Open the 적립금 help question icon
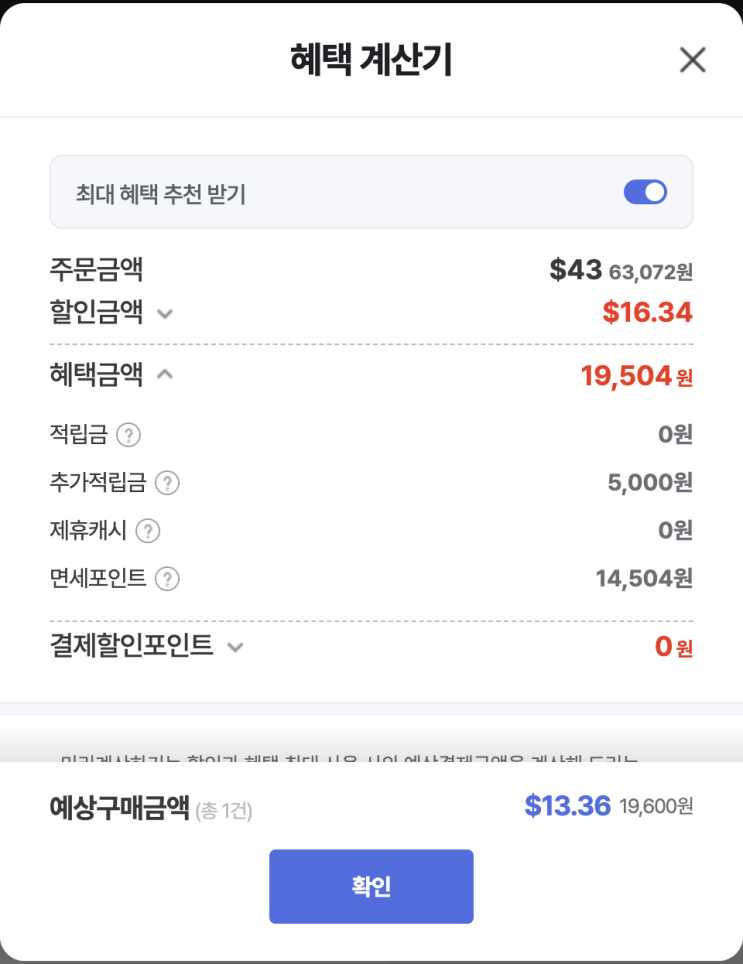The height and width of the screenshot is (964, 743). 128,435
